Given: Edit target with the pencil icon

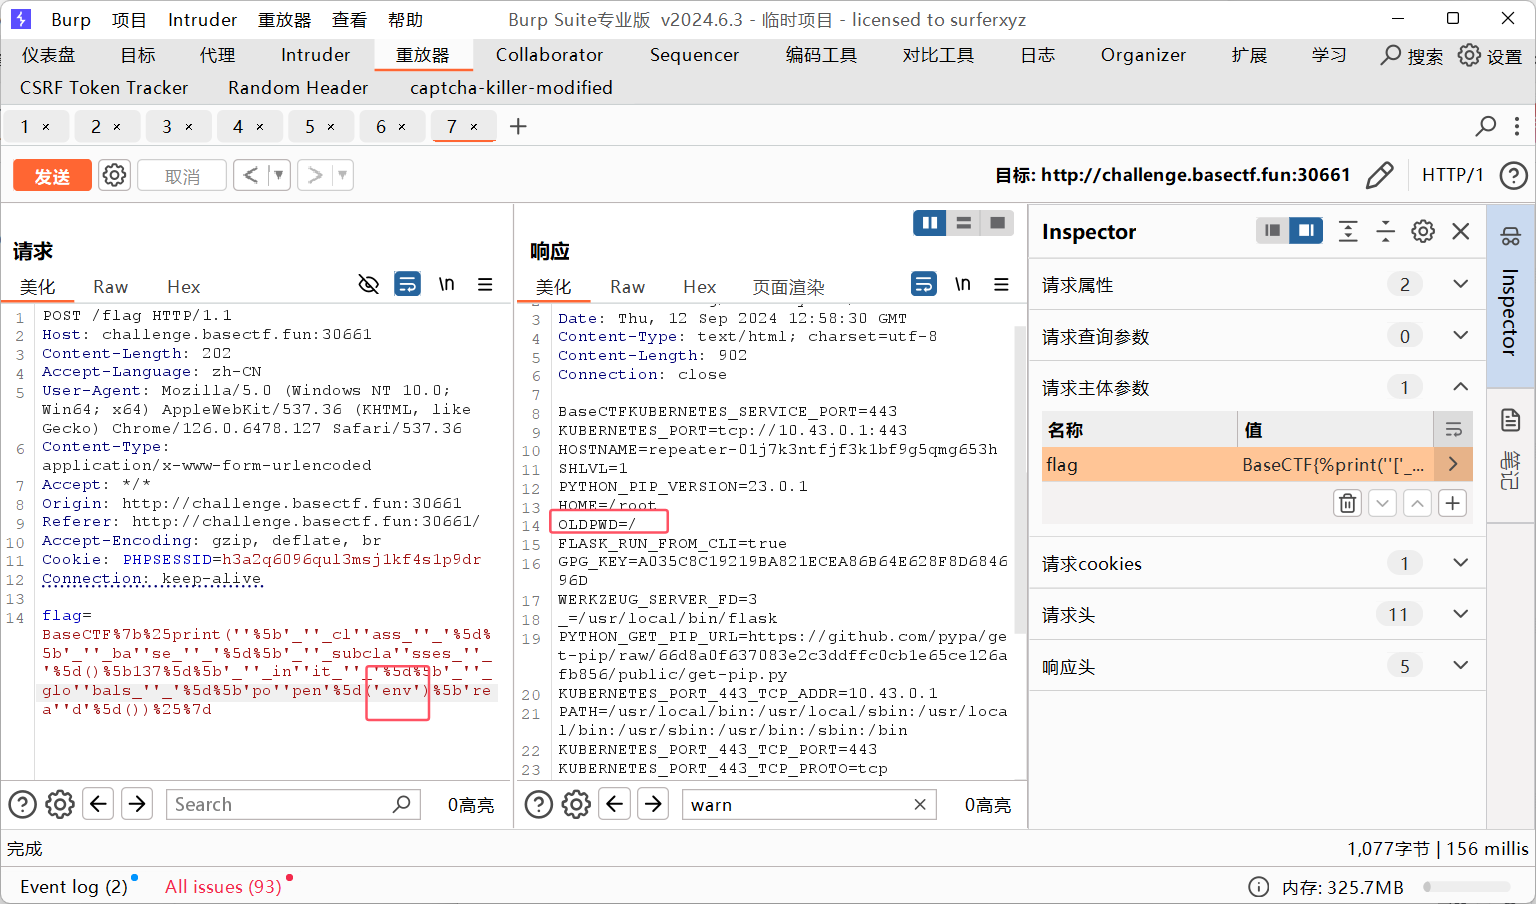Looking at the screenshot, I should (x=1380, y=175).
